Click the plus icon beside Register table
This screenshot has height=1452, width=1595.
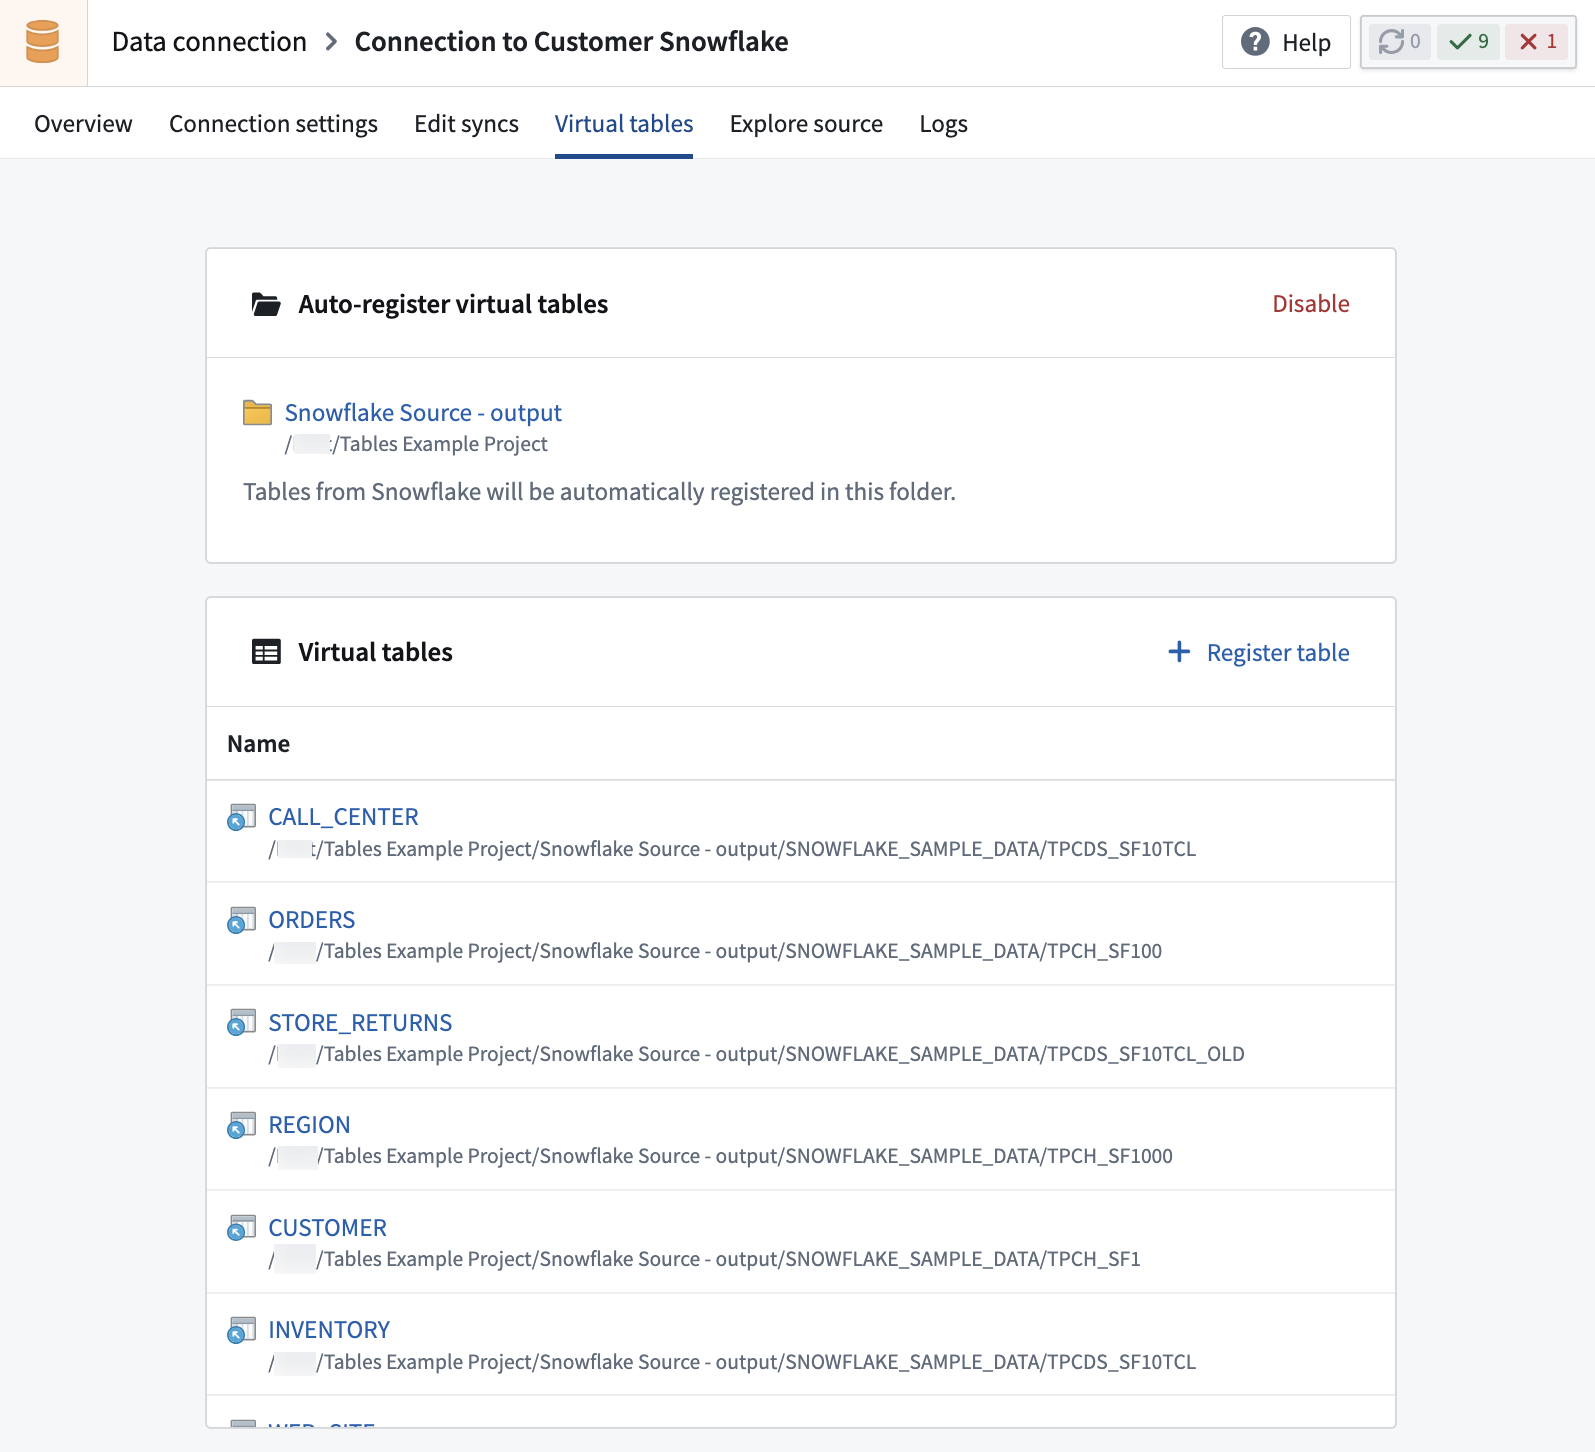coord(1179,652)
